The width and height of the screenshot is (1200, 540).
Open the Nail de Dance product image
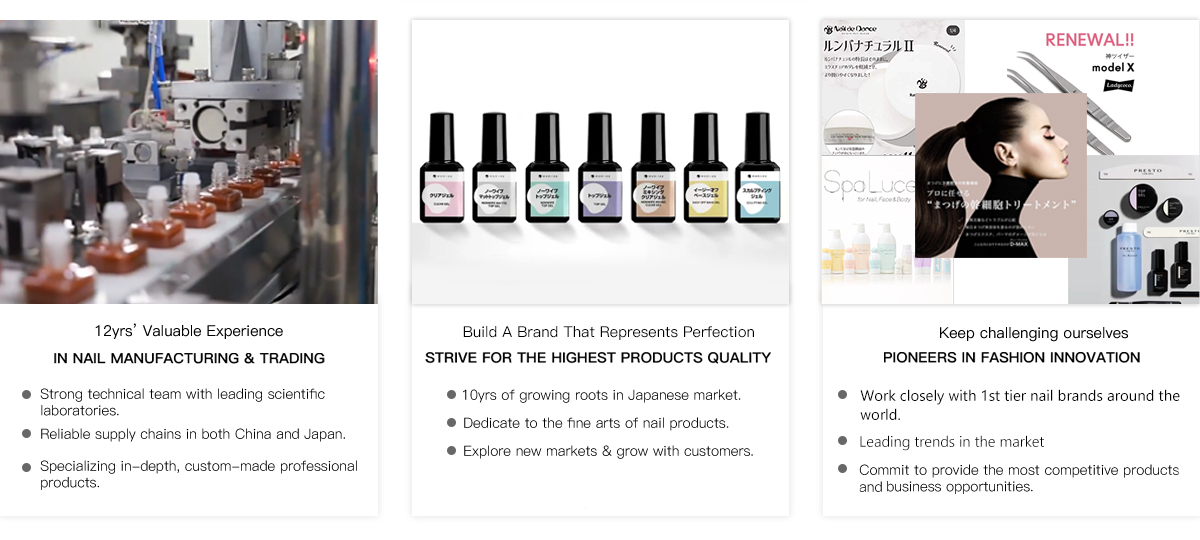coord(893,88)
